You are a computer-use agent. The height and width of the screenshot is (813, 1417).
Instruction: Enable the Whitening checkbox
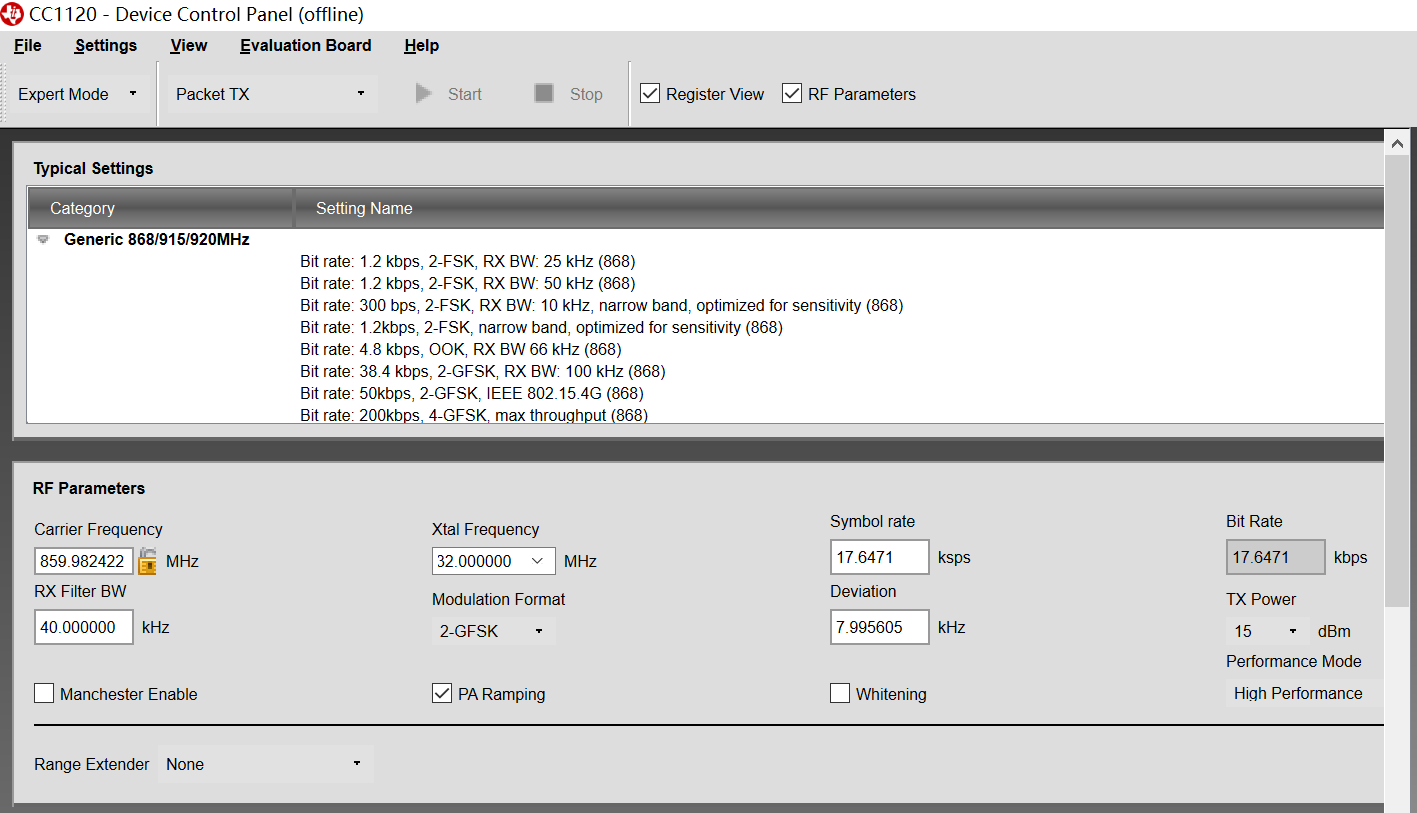click(x=840, y=694)
